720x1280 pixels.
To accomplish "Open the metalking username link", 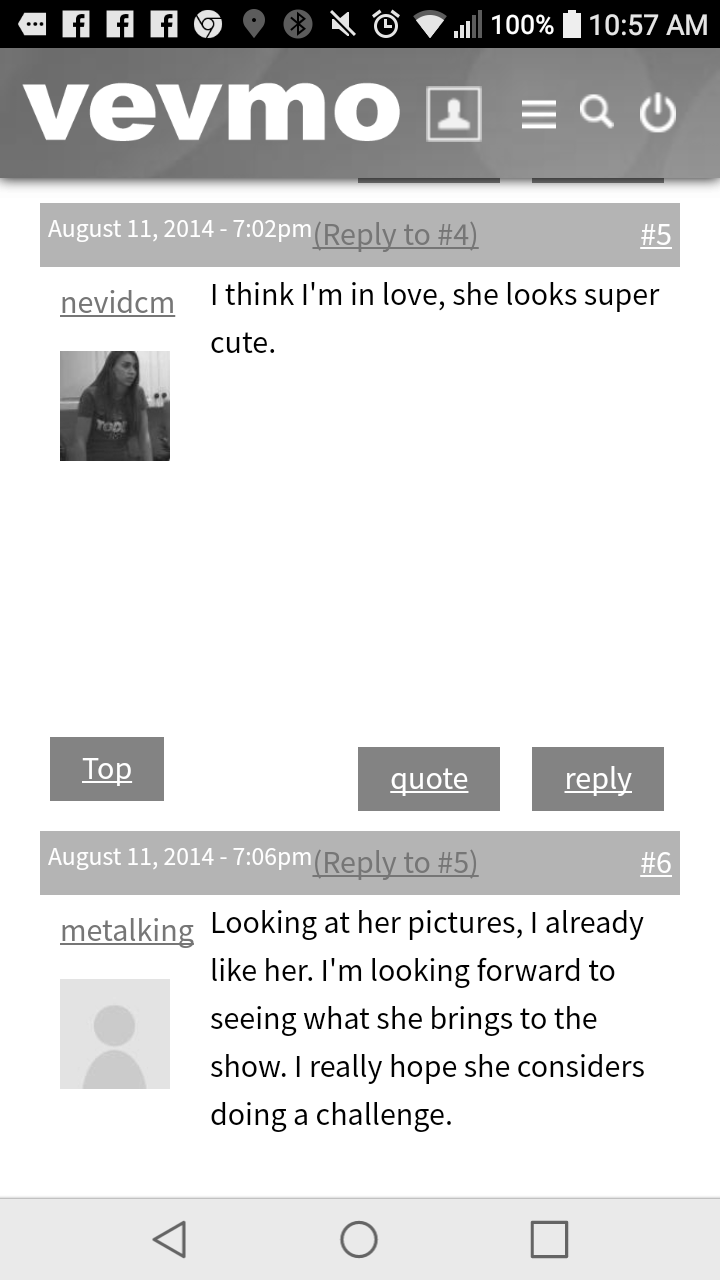I will (x=127, y=930).
